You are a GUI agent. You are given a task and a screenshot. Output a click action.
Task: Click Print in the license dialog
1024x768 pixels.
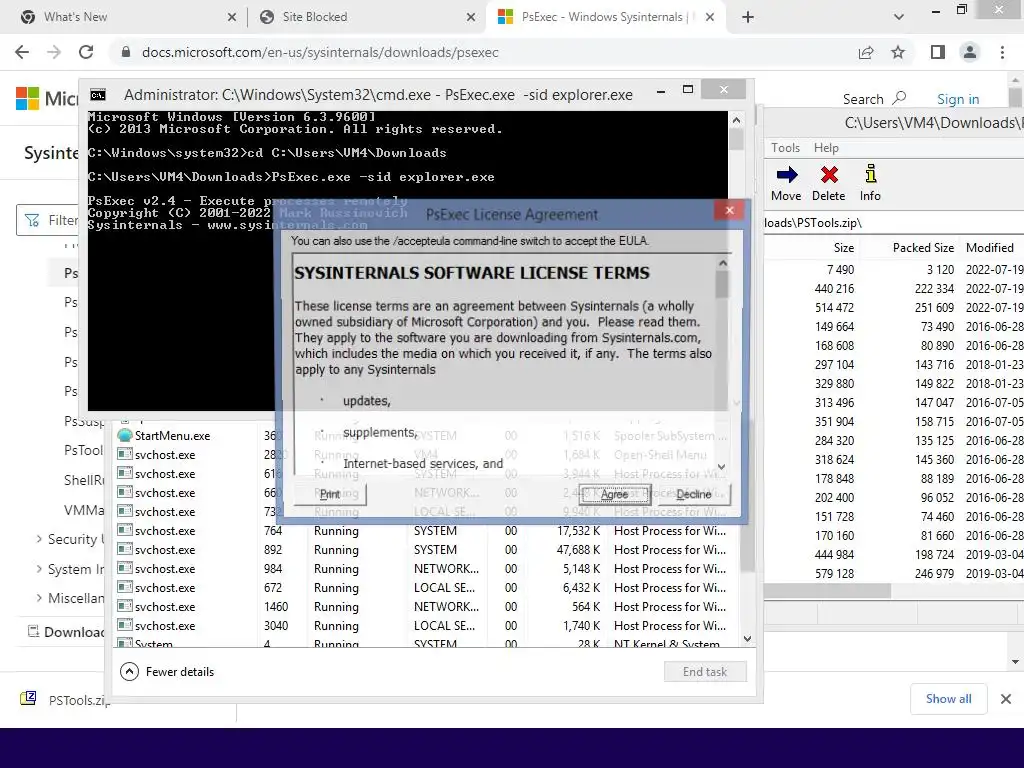[x=330, y=494]
